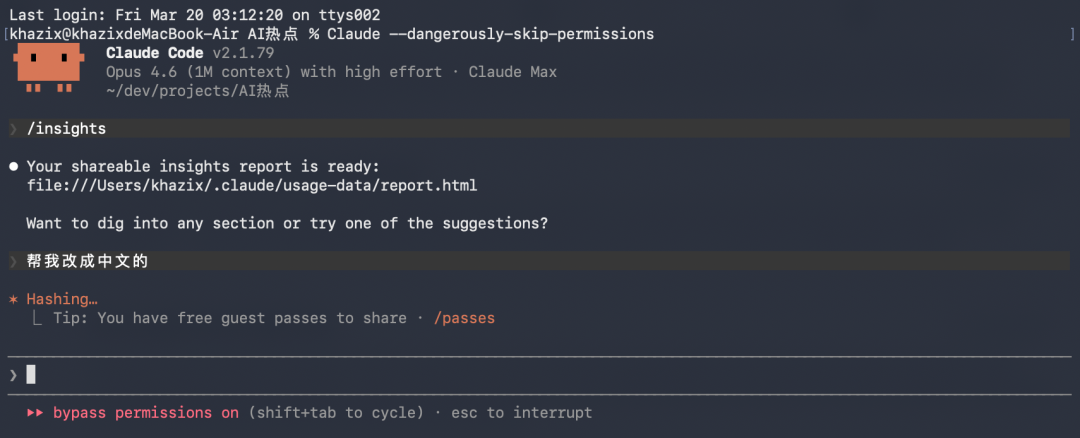Click the tip connector line icon

37,318
